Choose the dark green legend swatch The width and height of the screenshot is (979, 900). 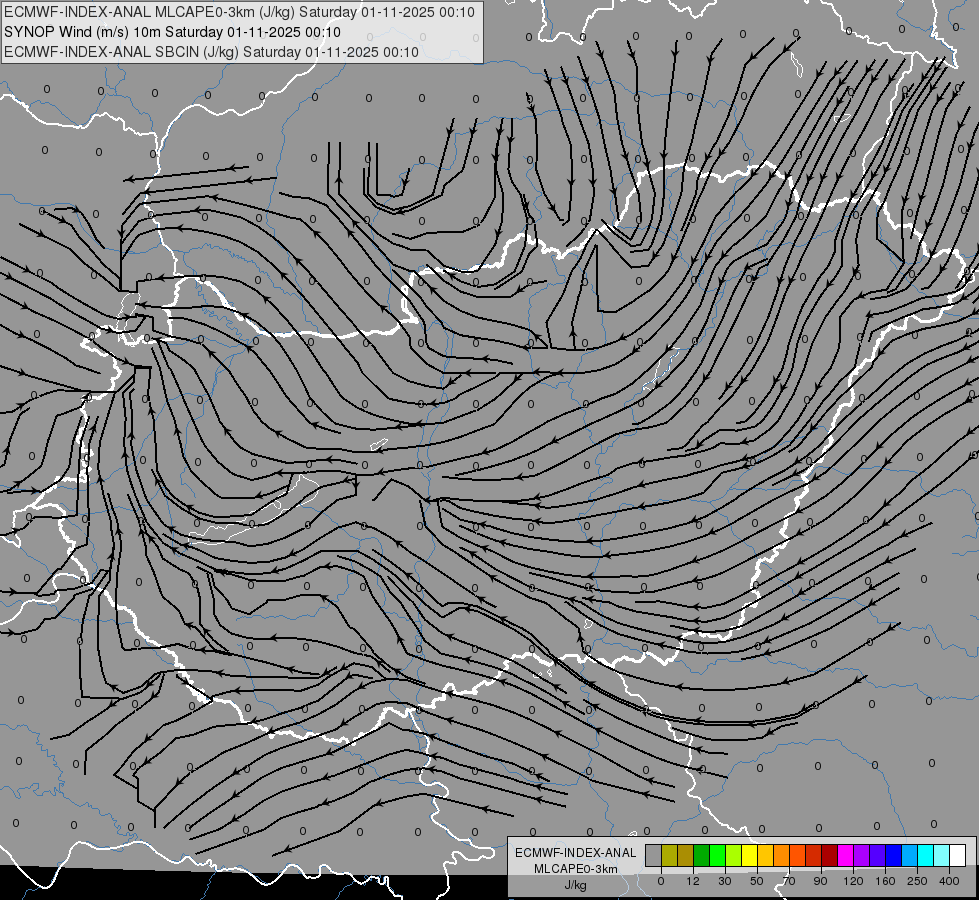[702, 855]
